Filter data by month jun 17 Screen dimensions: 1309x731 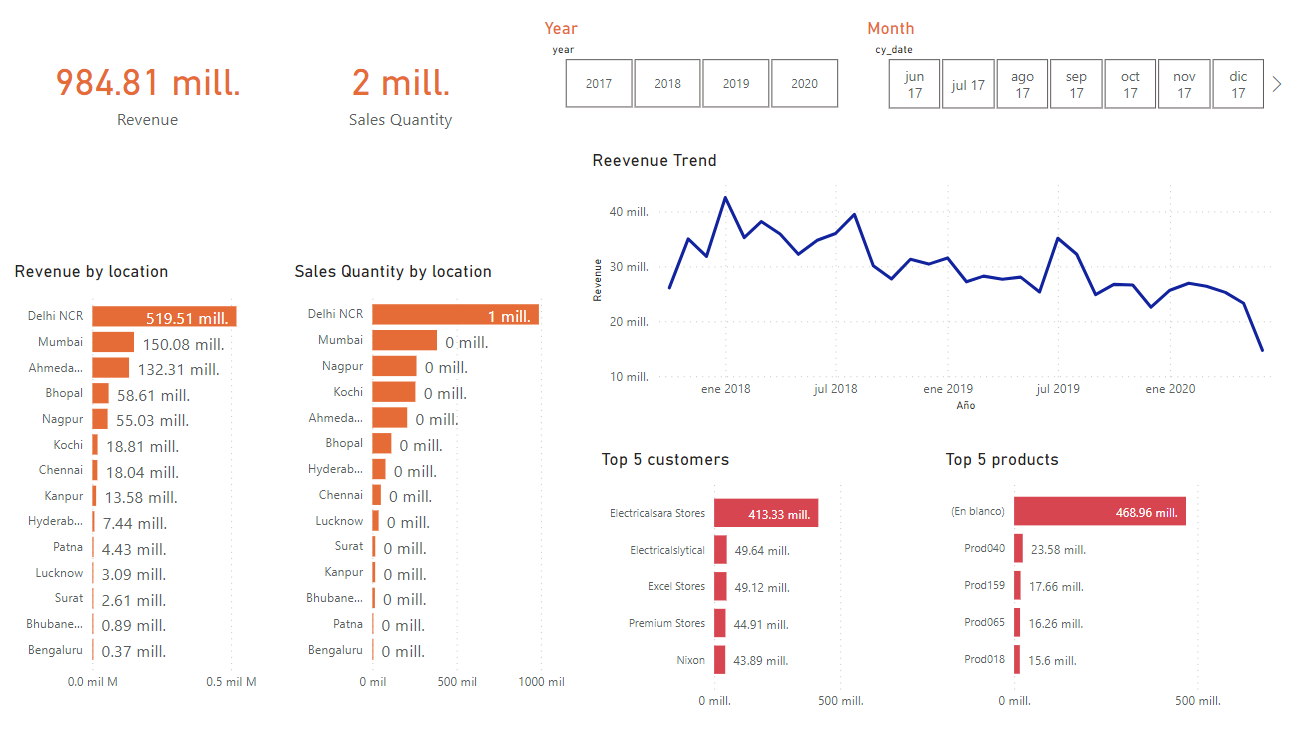pos(913,83)
